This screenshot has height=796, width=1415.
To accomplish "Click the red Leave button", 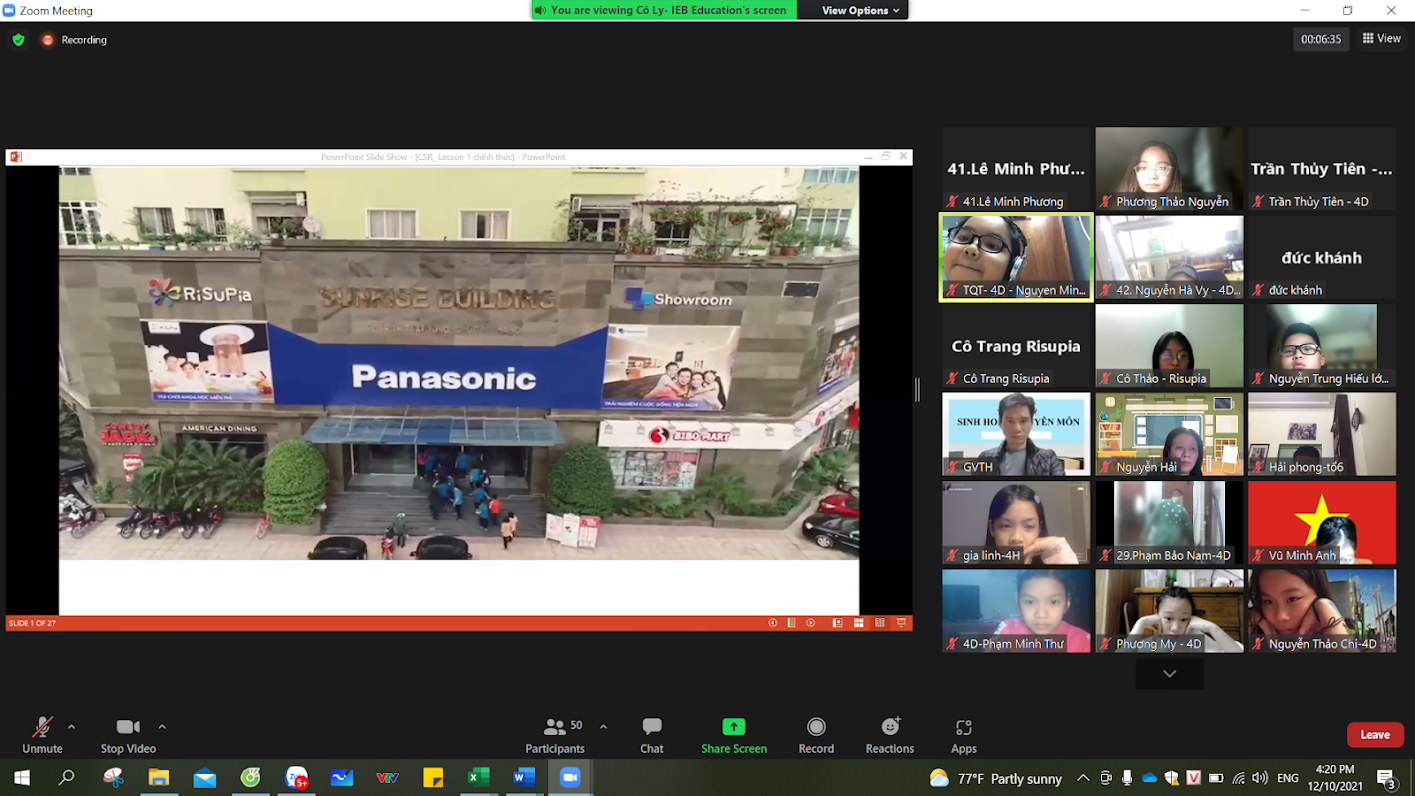I will click(x=1374, y=735).
